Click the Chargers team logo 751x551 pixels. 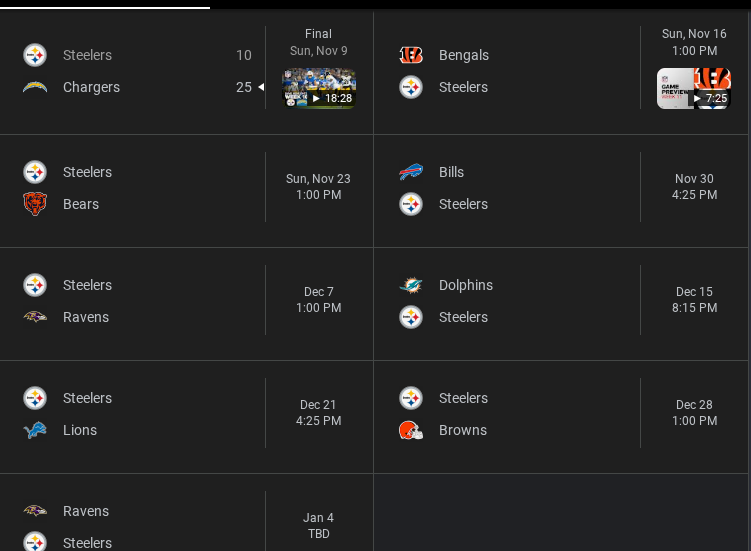click(x=35, y=87)
